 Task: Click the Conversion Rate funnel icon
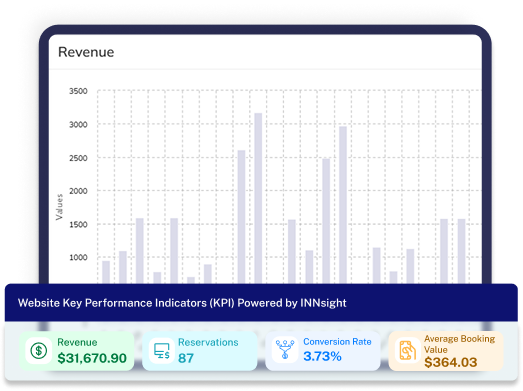coord(285,350)
